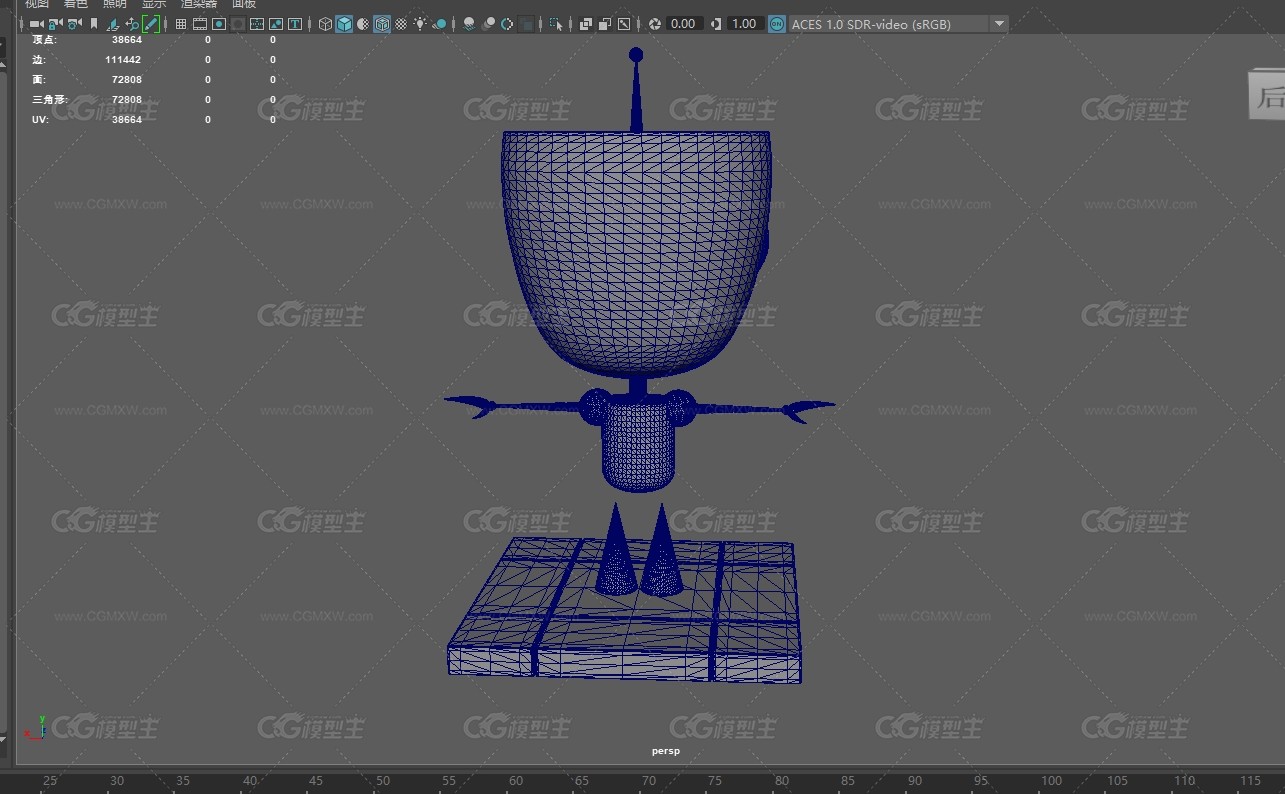The image size is (1285, 794).
Task: Switch to wireframe cube display
Action: click(325, 24)
